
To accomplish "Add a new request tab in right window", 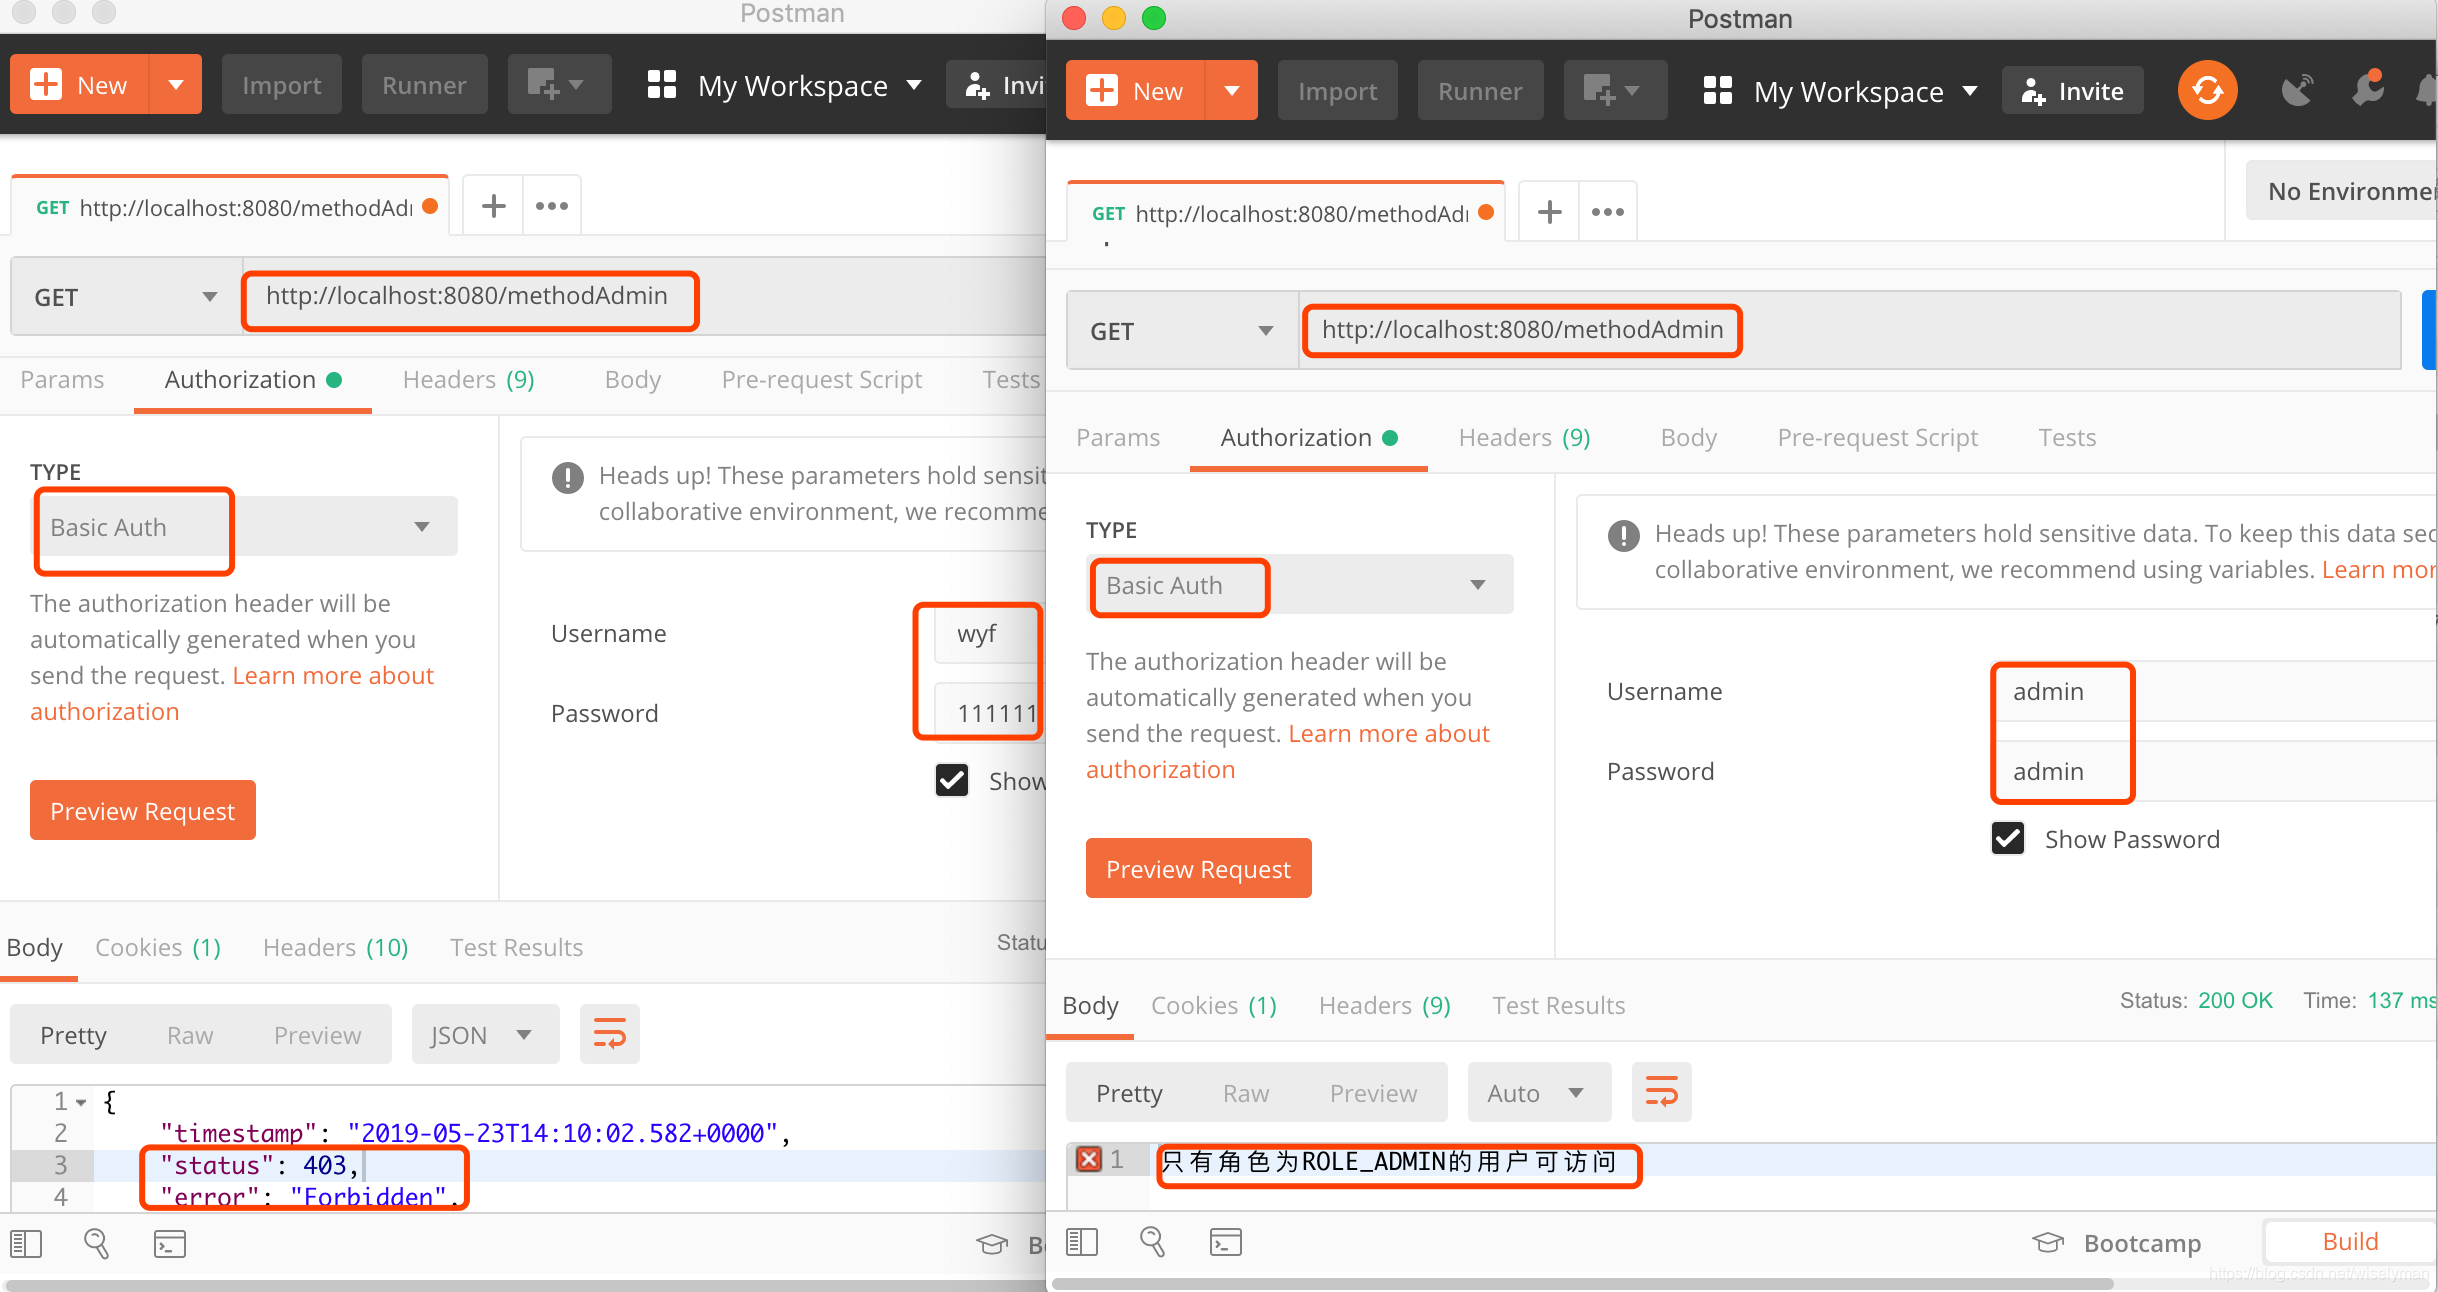I will point(1549,212).
